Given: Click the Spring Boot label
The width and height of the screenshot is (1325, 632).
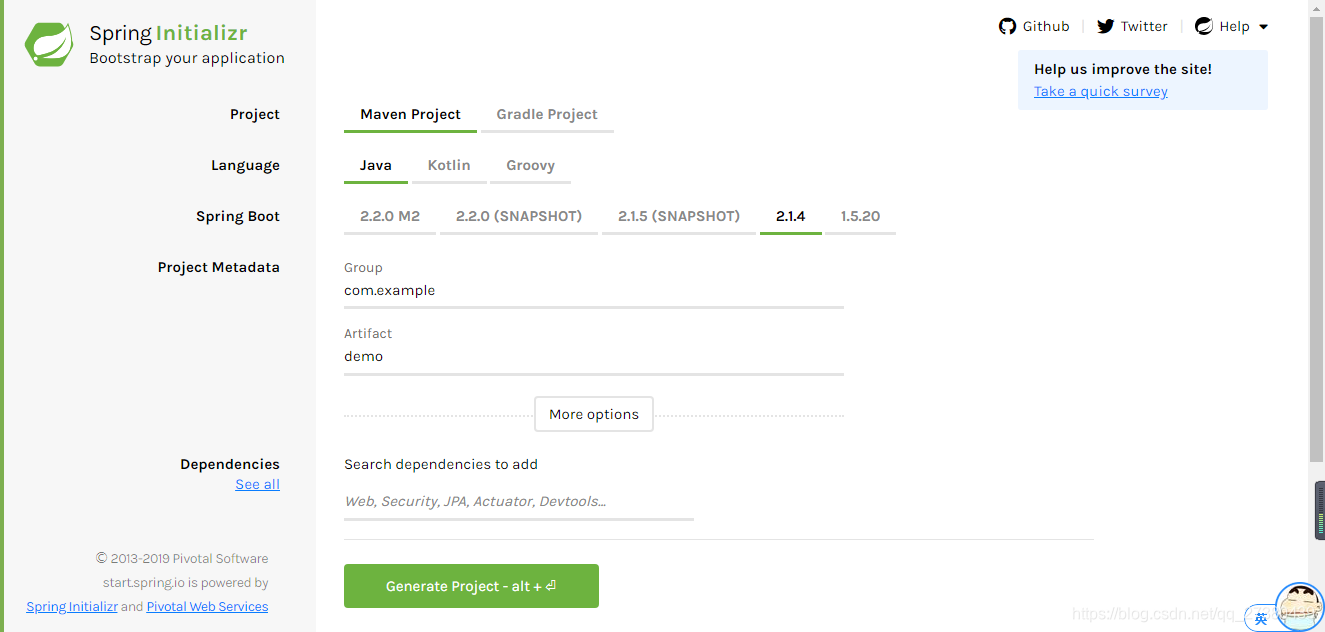Looking at the screenshot, I should pyautogui.click(x=238, y=216).
